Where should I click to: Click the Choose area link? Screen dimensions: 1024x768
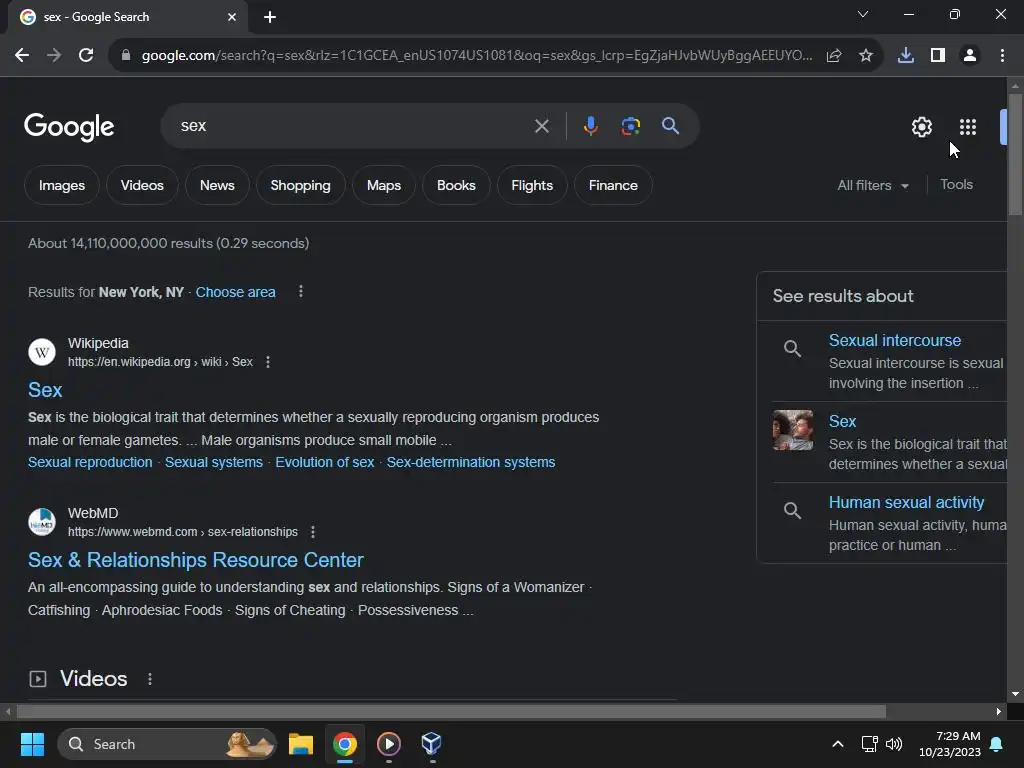click(x=235, y=292)
